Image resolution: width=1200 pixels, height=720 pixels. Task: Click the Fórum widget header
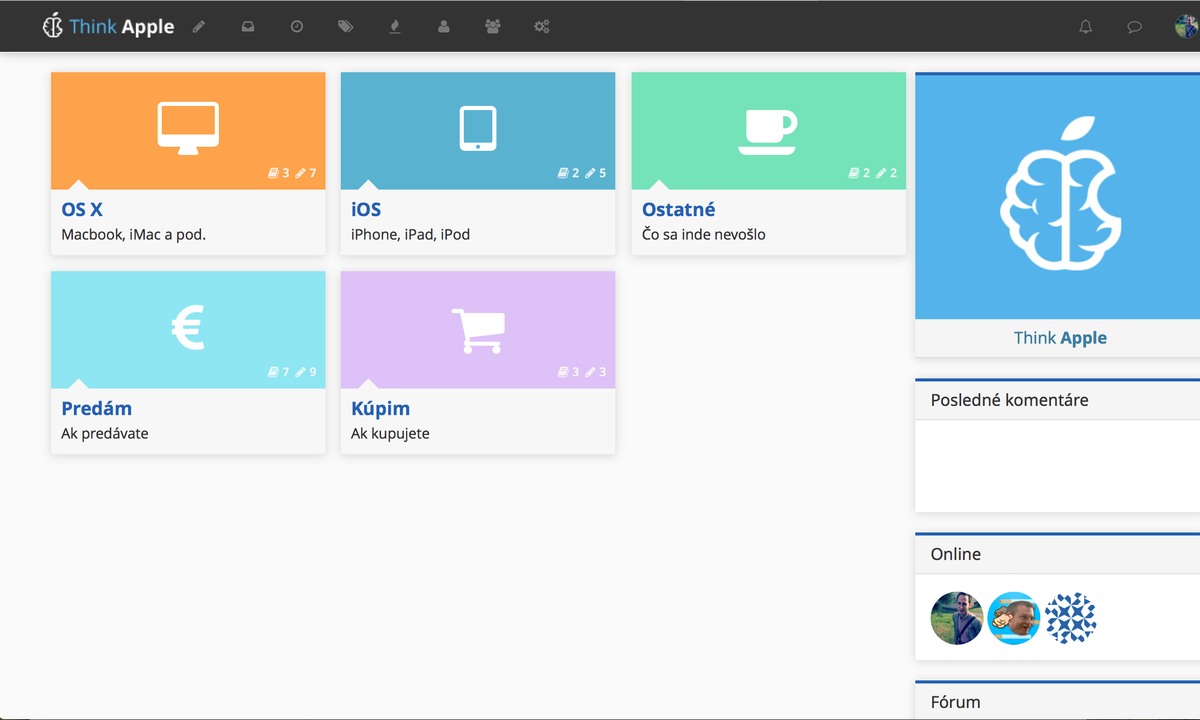(1058, 701)
